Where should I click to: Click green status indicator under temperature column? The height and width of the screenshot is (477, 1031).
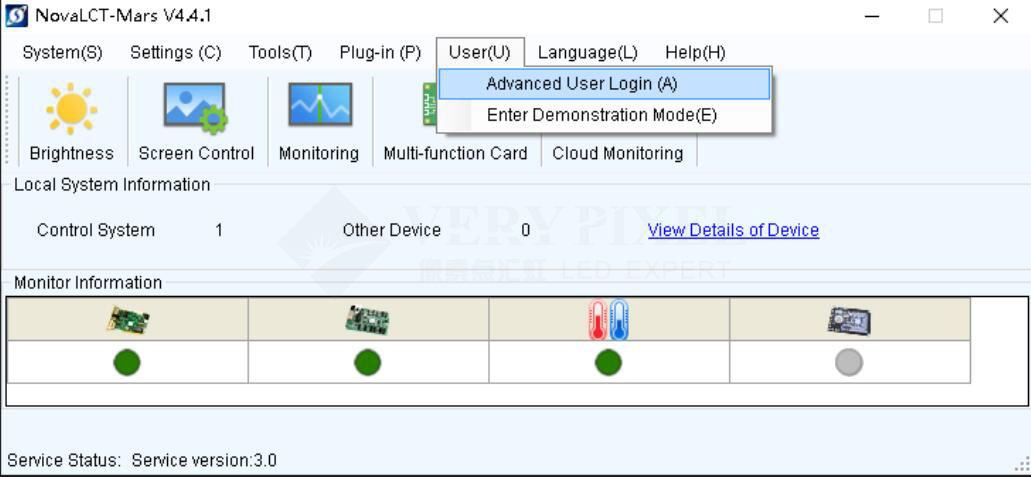[608, 363]
